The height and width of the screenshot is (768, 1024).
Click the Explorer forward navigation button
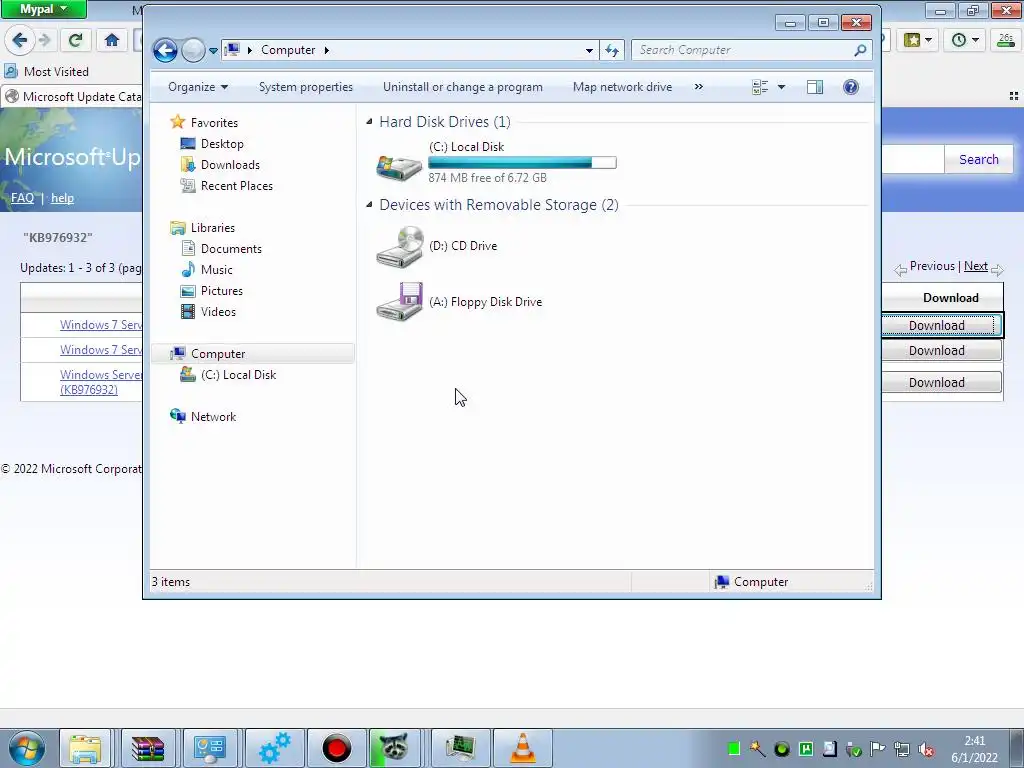193,50
